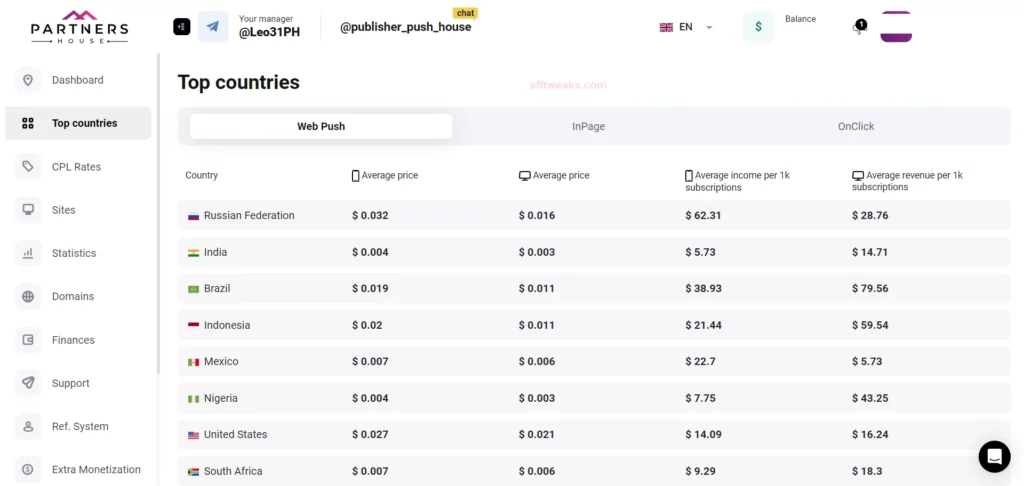Open the dollar Balance icon
This screenshot has width=1024, height=486.
tap(759, 27)
